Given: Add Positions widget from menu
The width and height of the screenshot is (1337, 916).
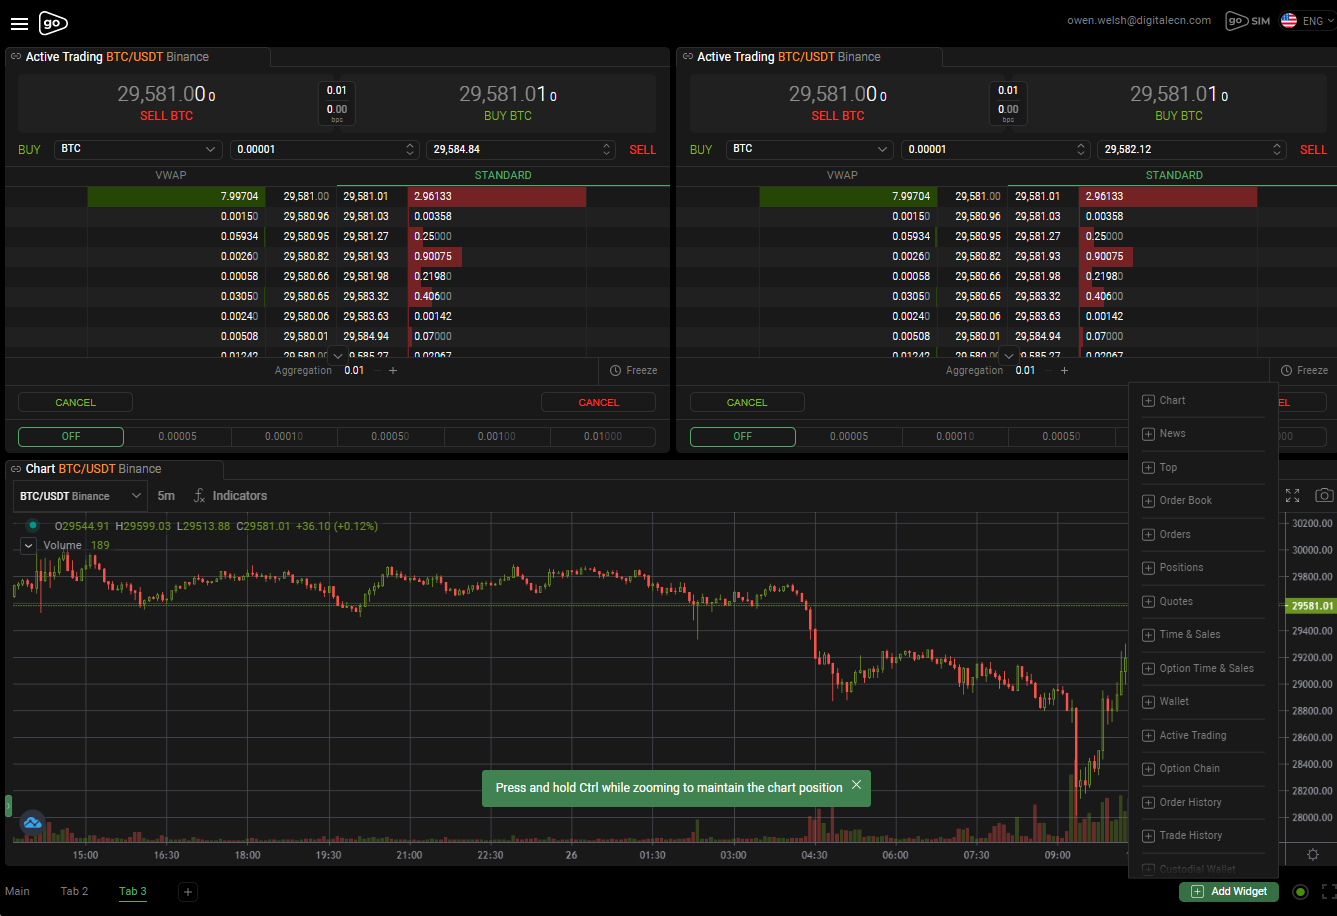Looking at the screenshot, I should point(1203,568).
